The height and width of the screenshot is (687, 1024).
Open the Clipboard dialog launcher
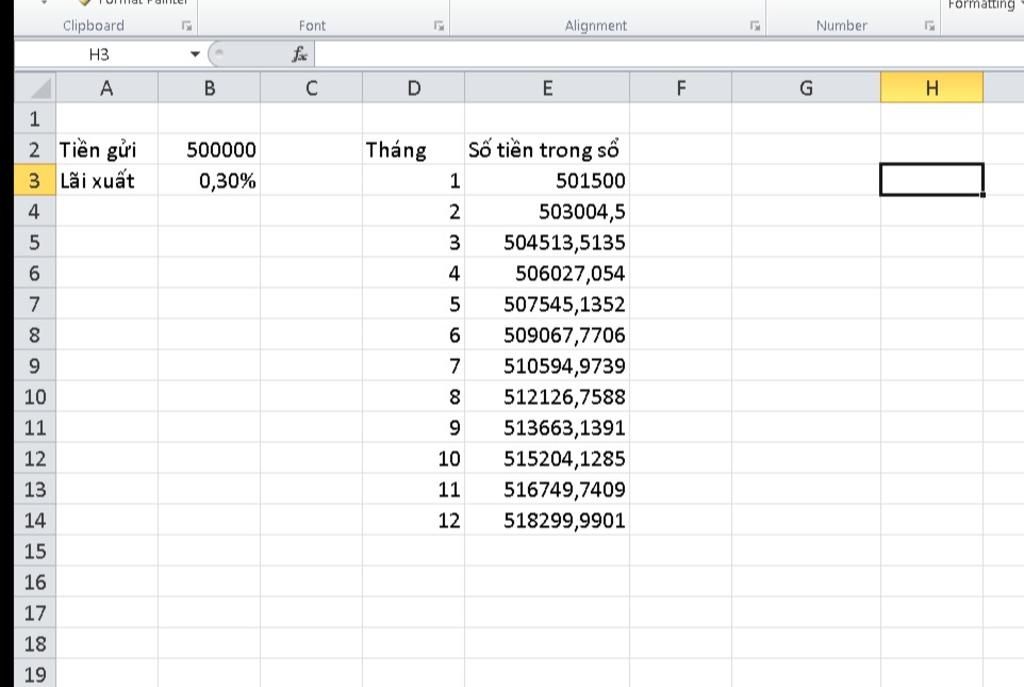pos(187,26)
